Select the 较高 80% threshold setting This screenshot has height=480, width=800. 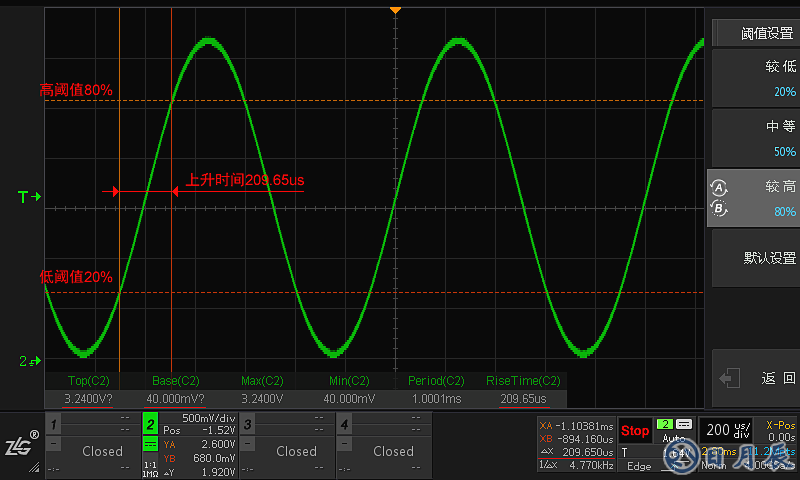tap(755, 198)
